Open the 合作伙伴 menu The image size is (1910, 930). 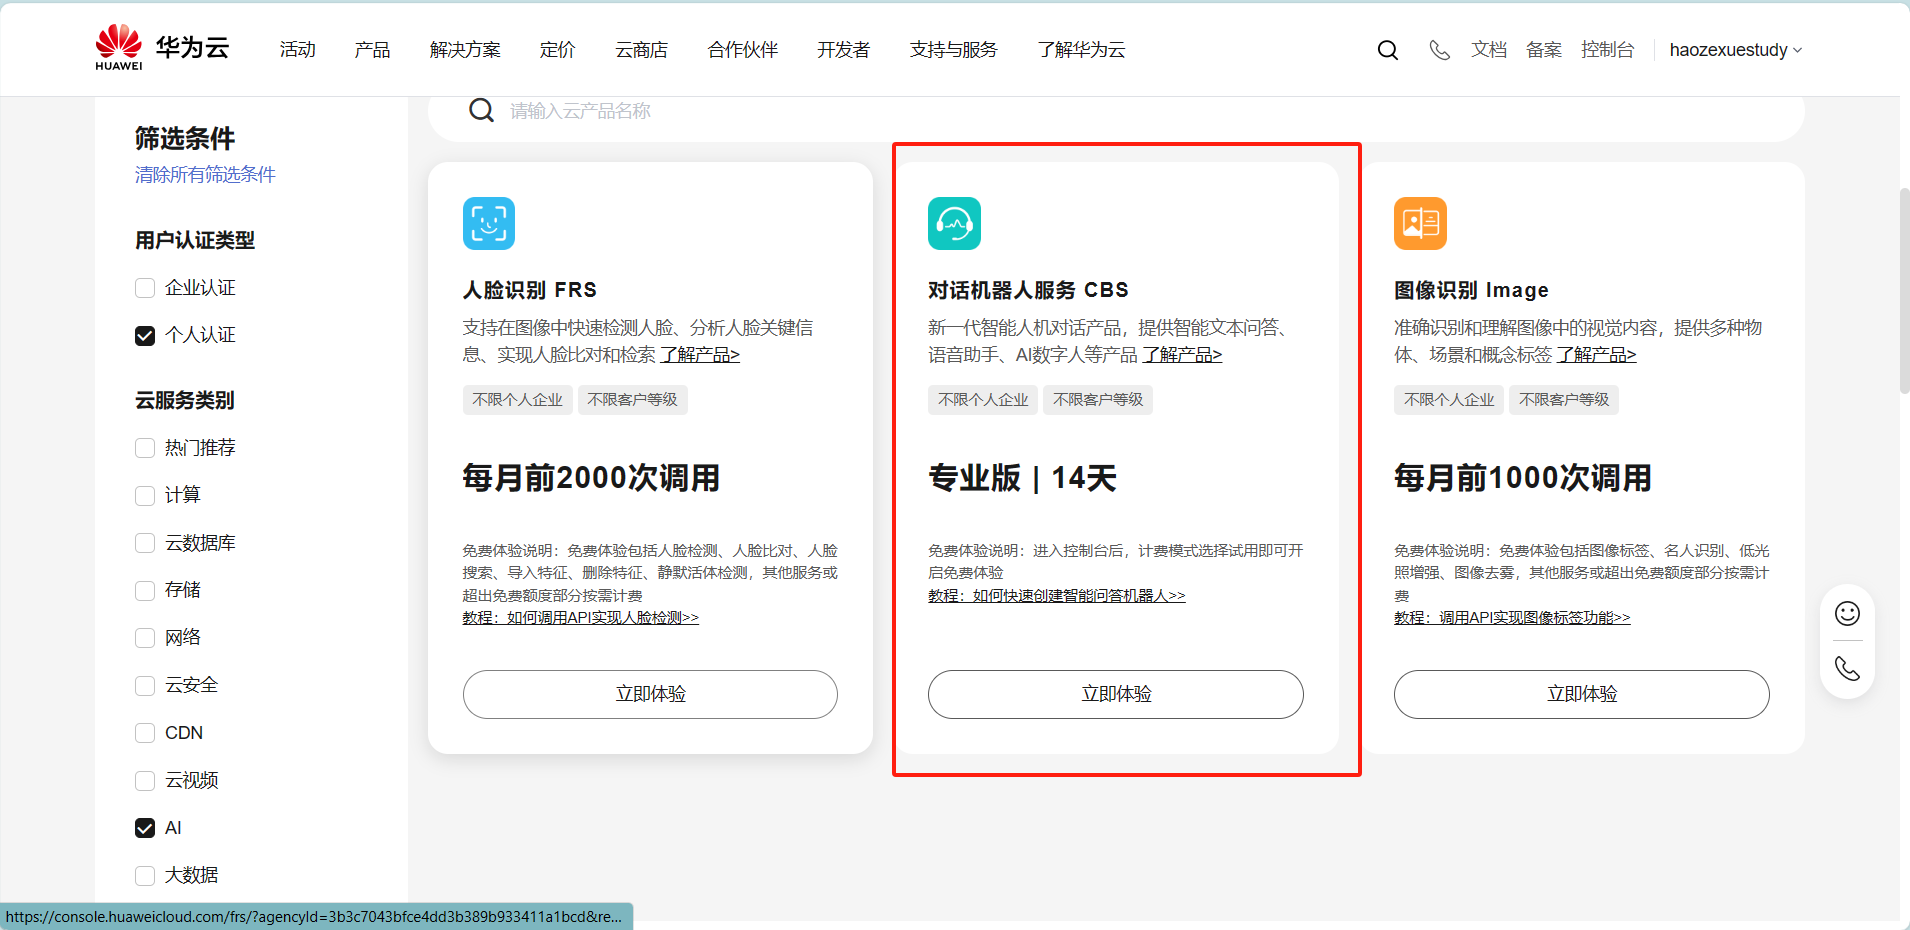click(x=743, y=50)
